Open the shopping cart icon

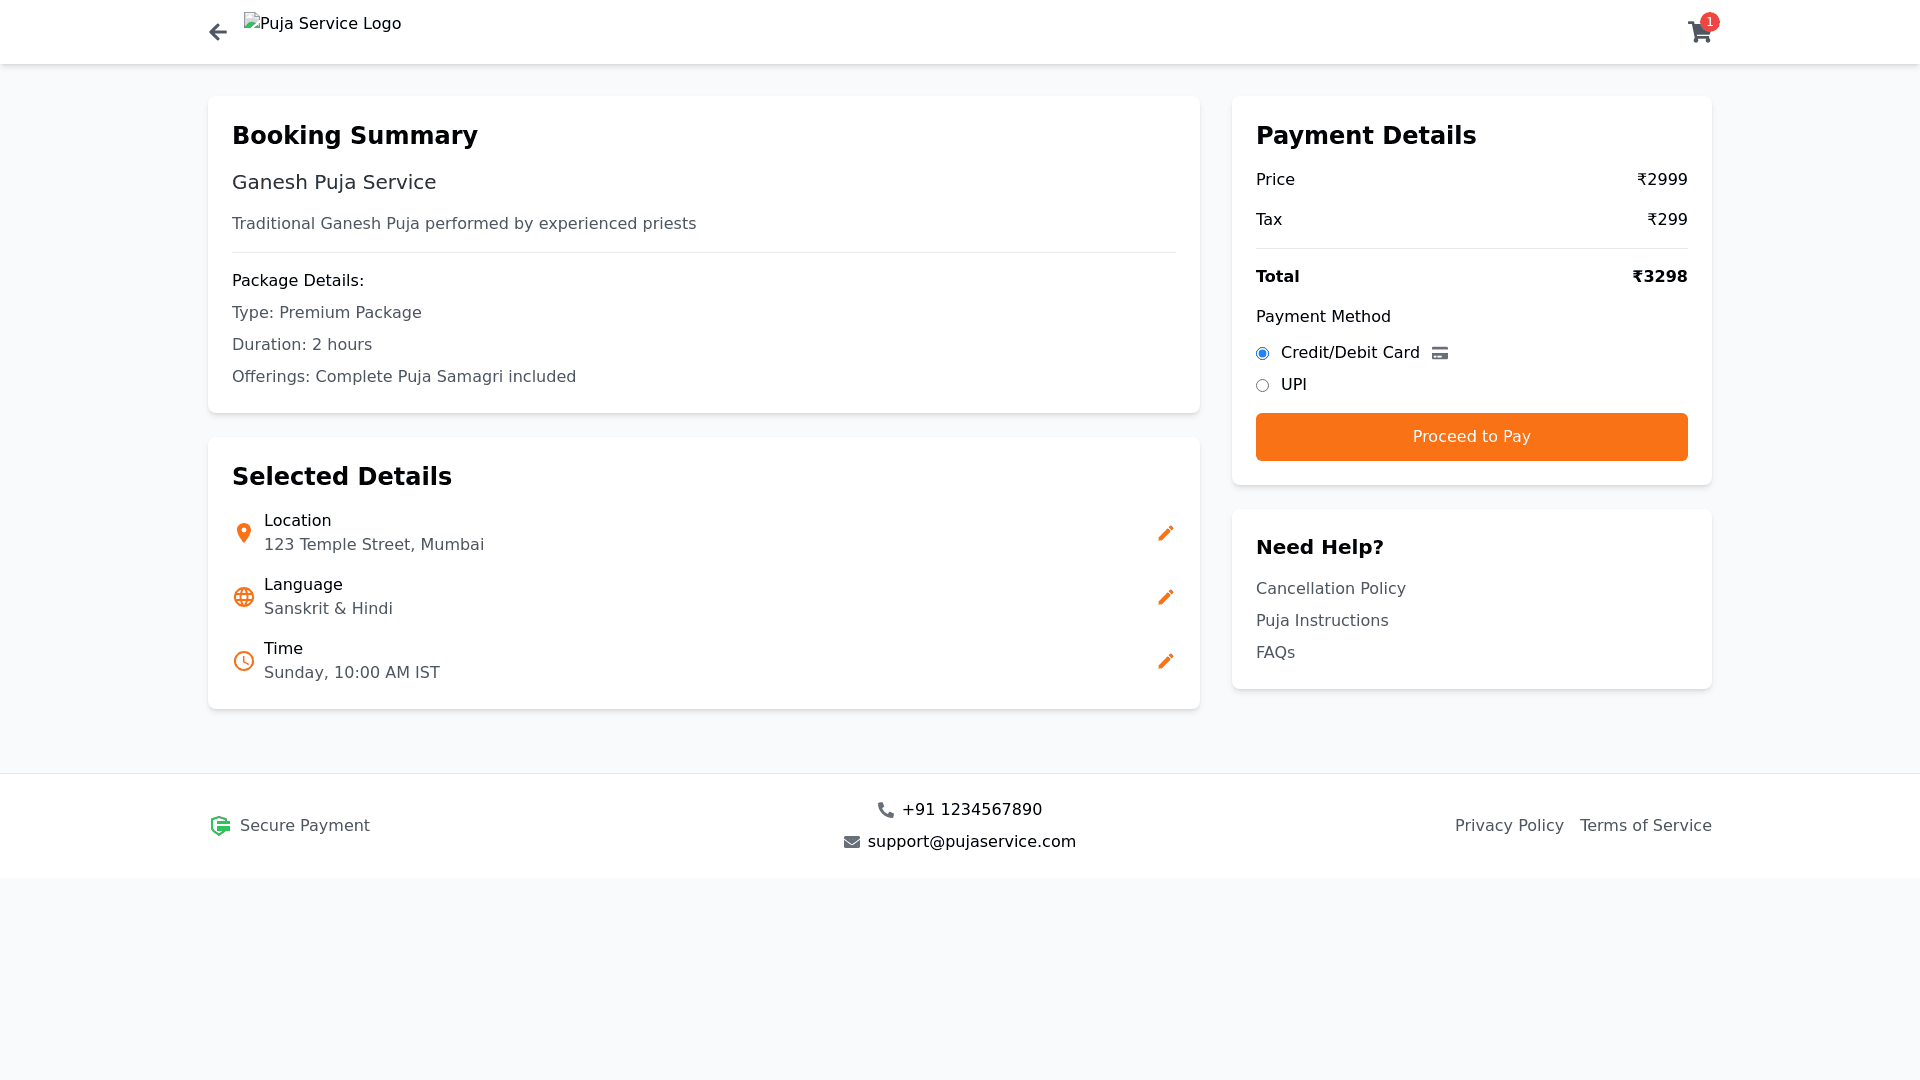(1699, 32)
